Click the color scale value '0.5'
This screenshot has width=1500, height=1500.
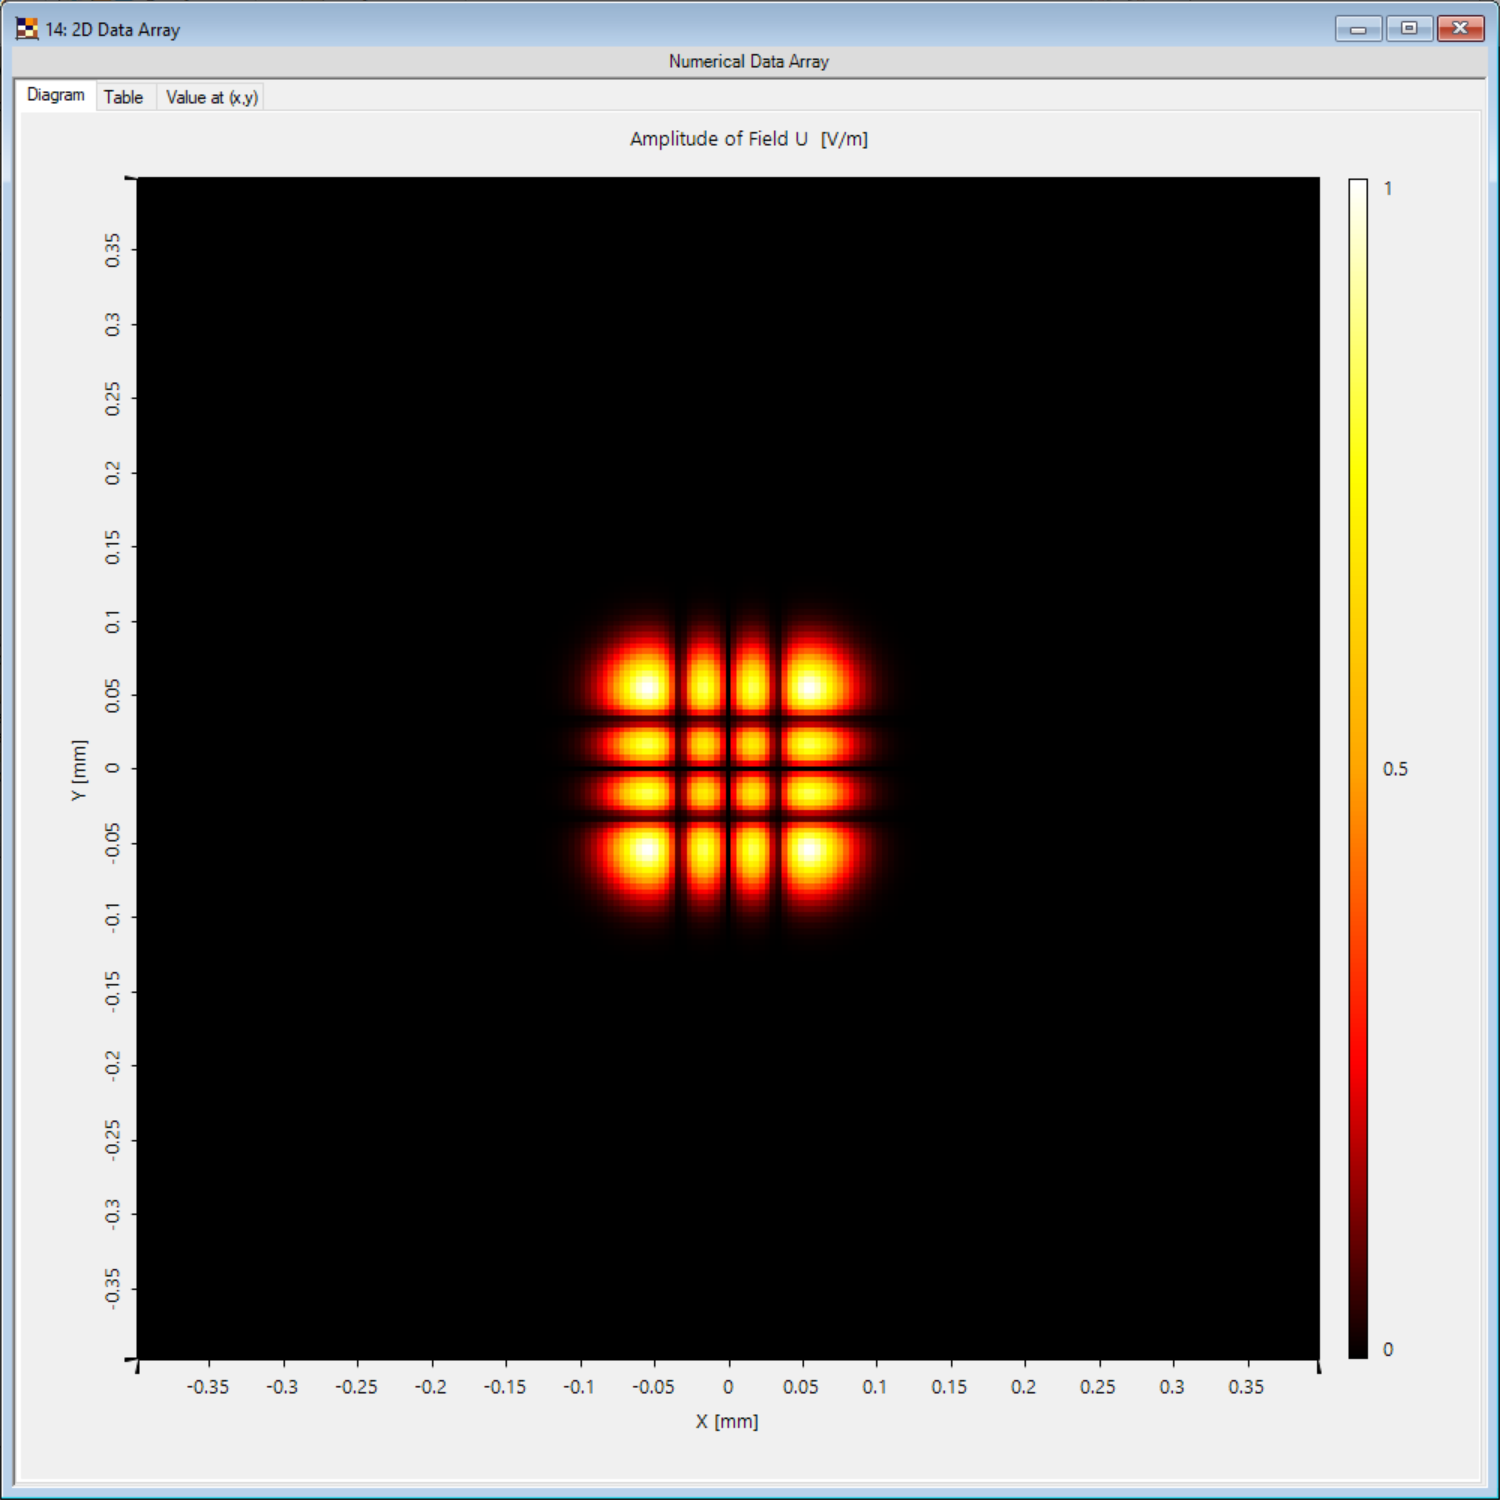click(1395, 769)
